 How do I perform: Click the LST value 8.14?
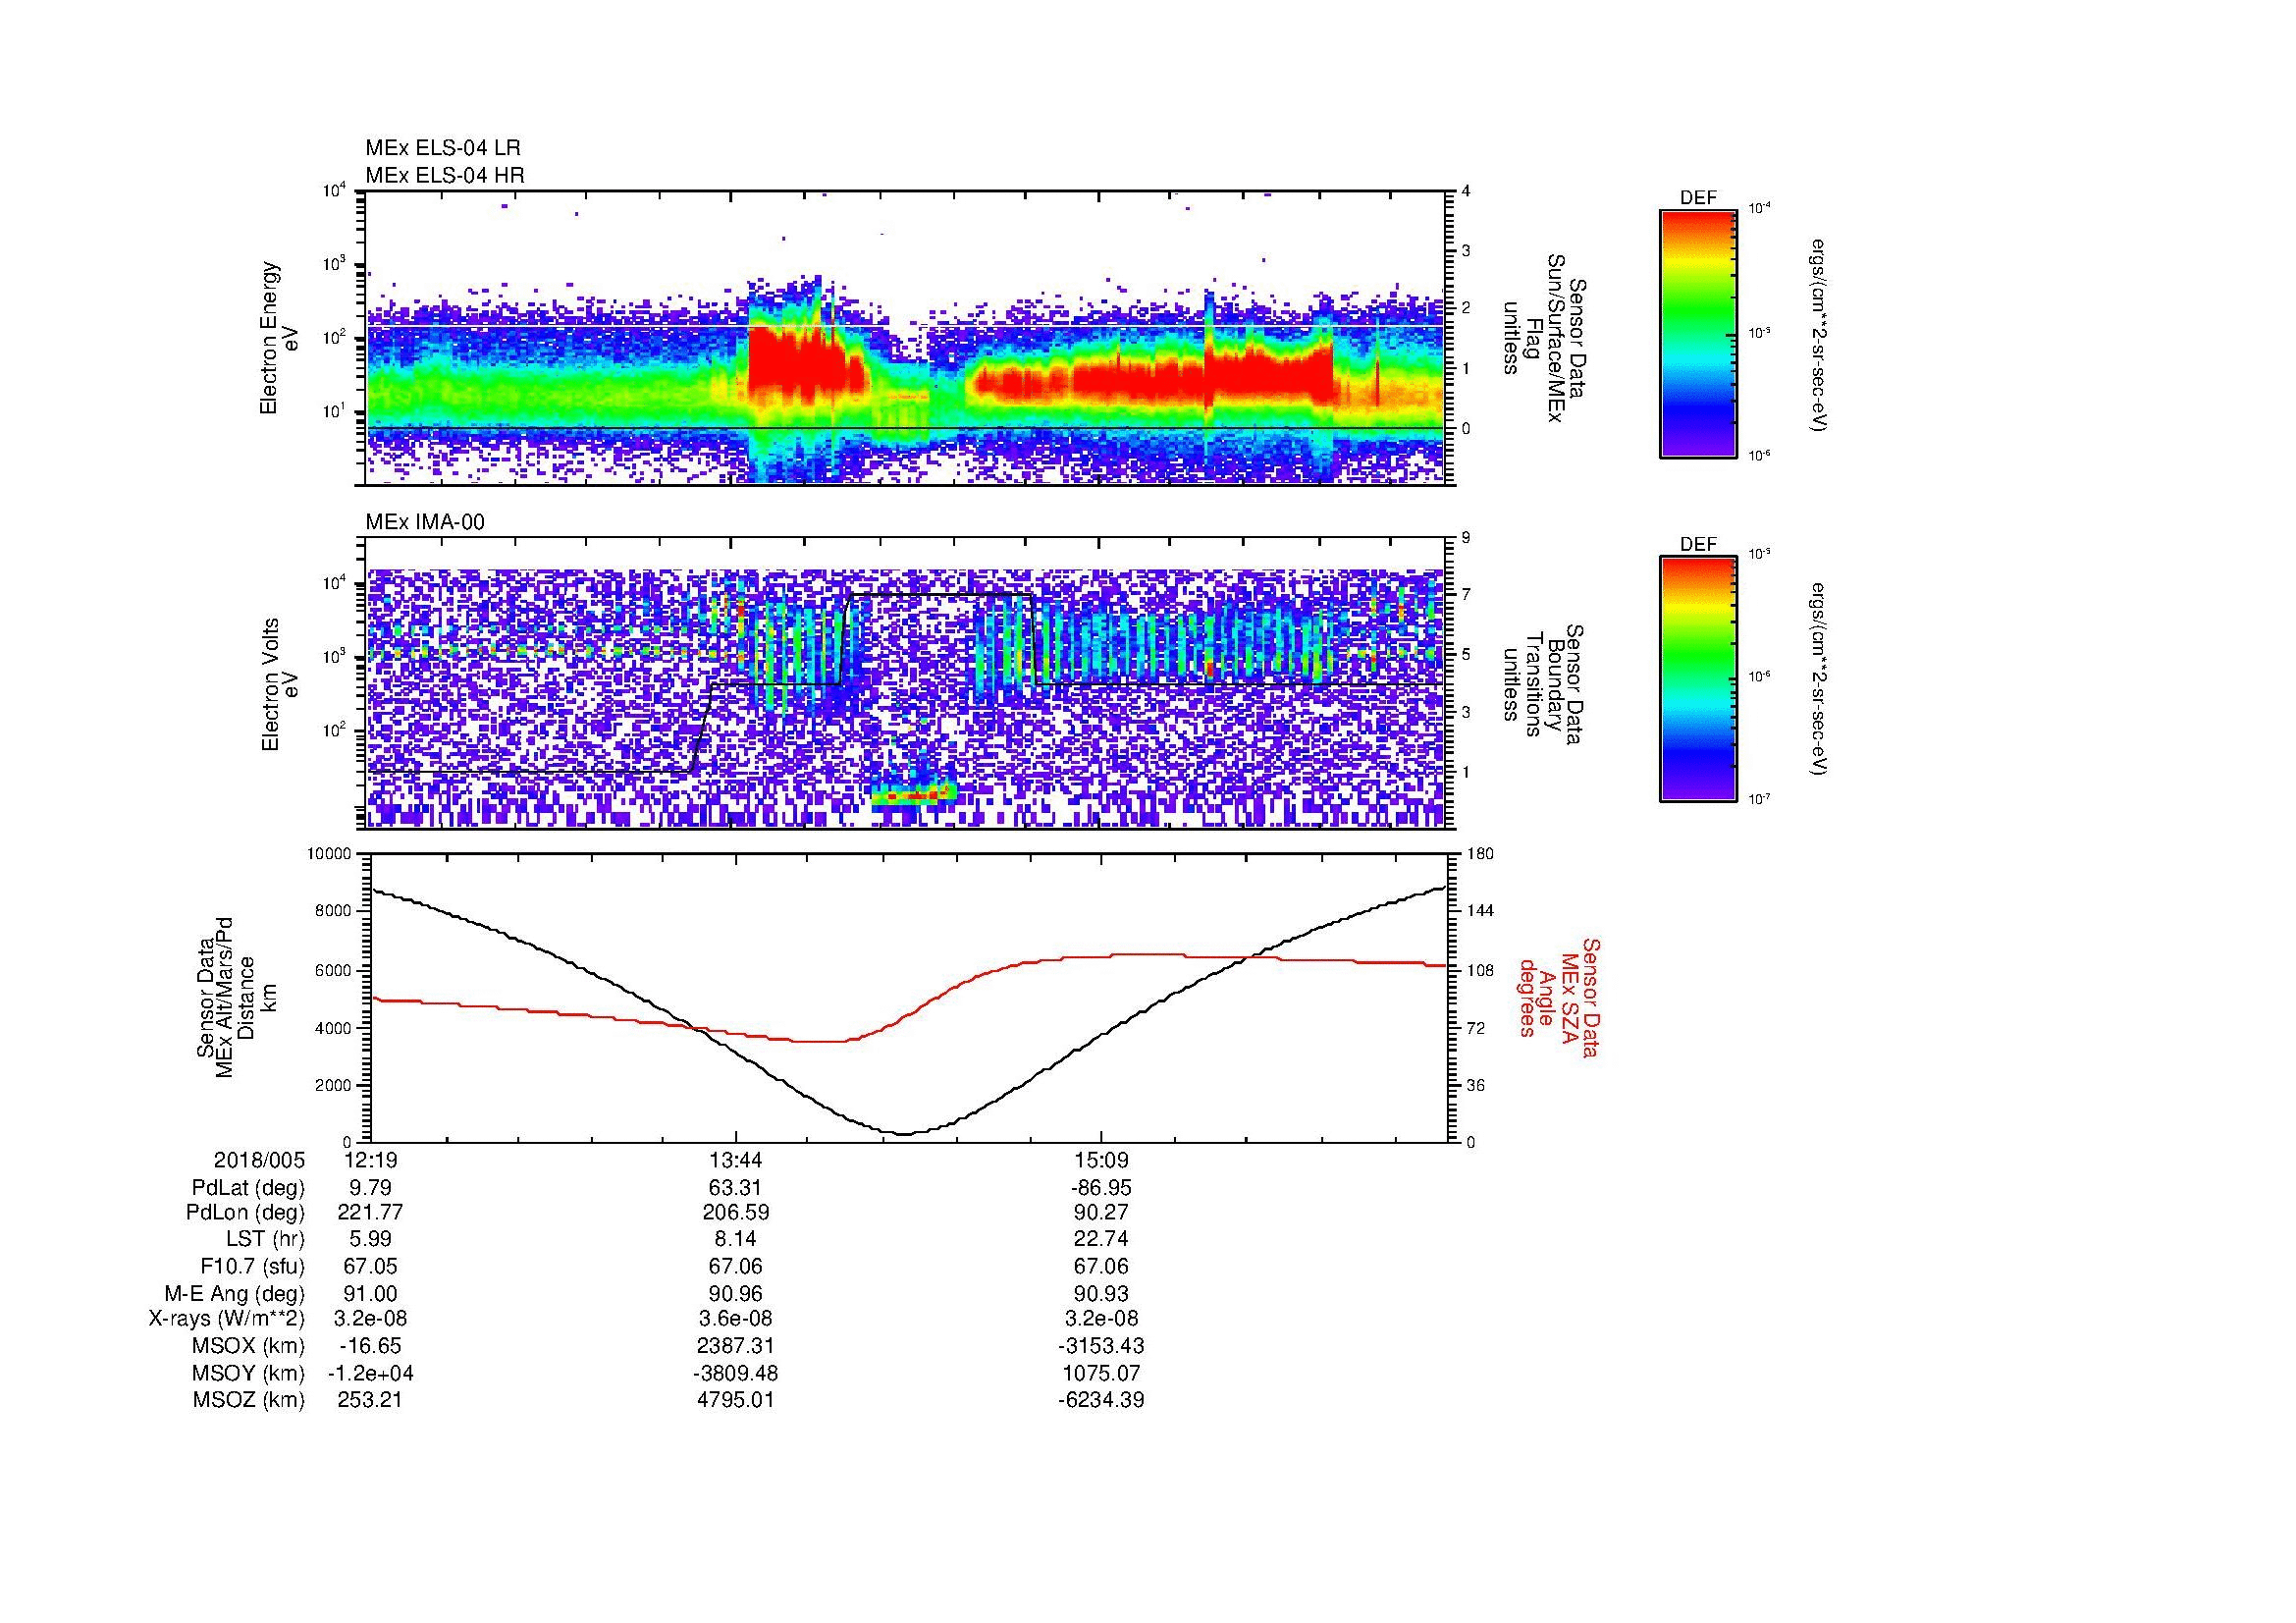coord(736,1239)
